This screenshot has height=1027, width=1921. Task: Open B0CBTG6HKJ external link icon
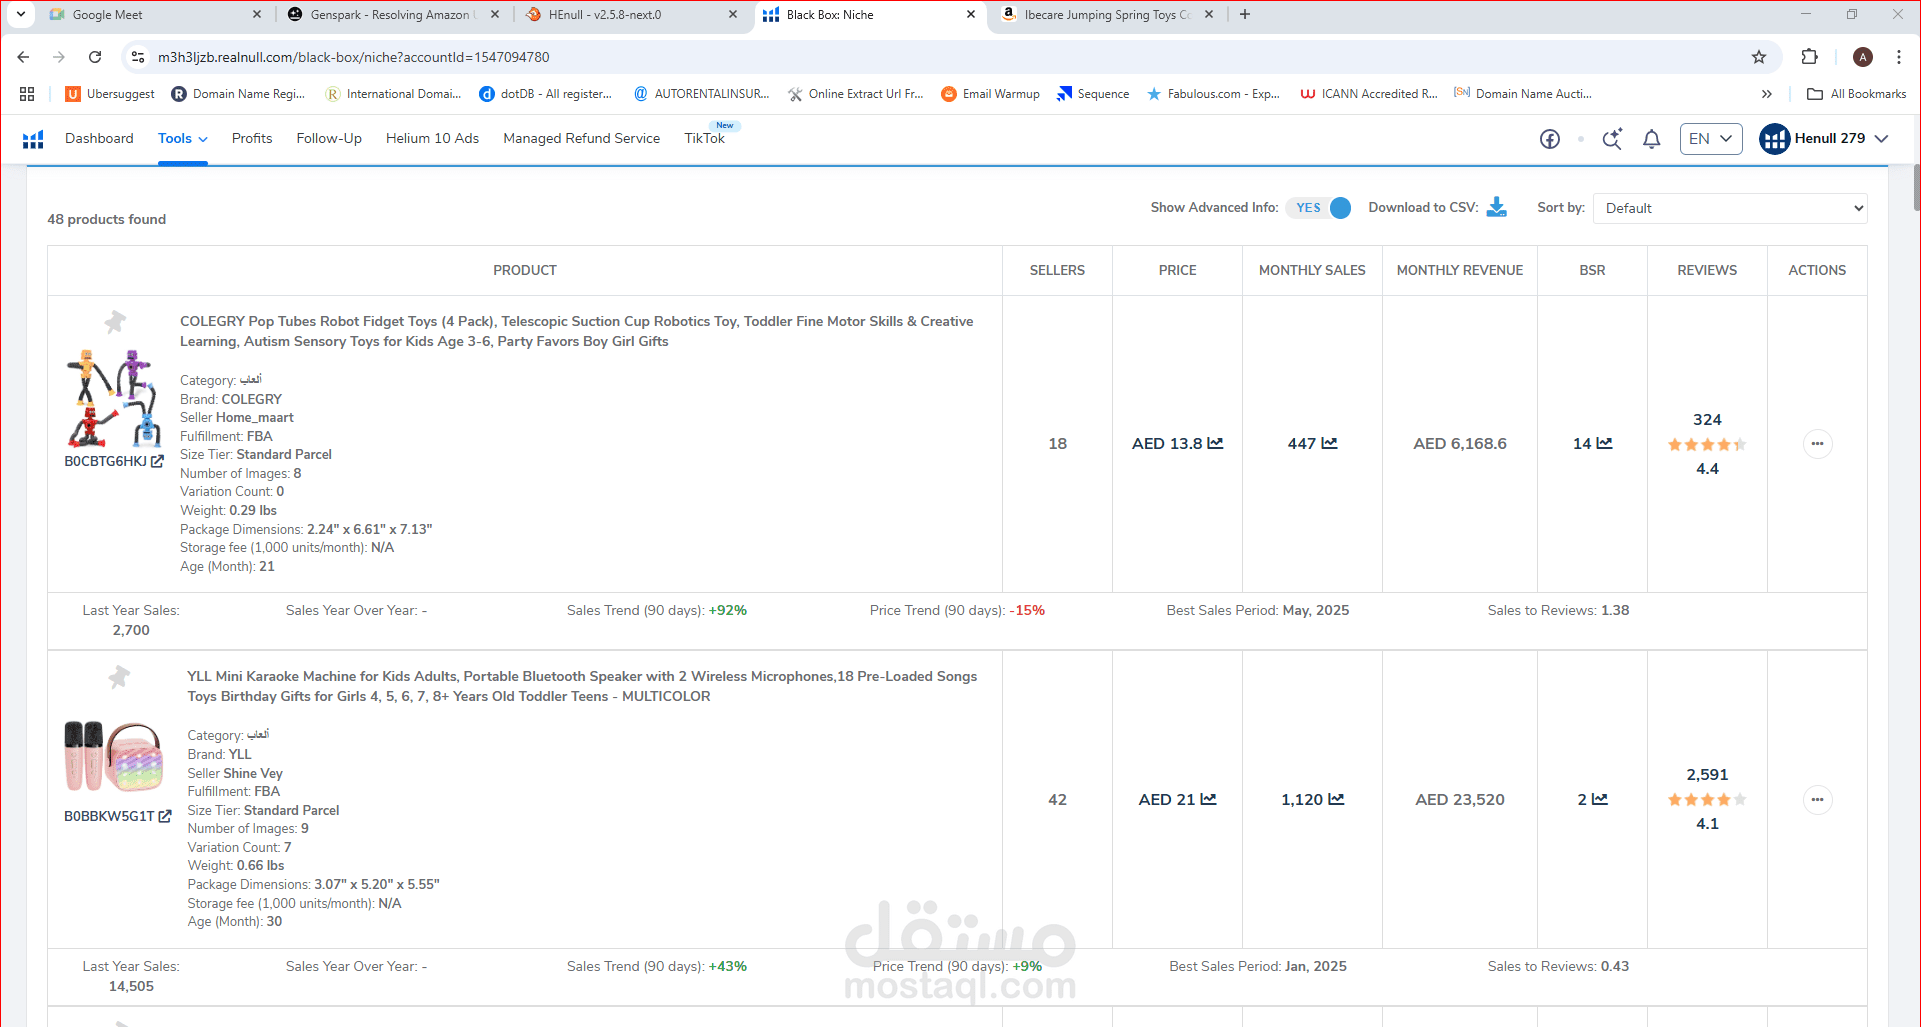pos(157,461)
